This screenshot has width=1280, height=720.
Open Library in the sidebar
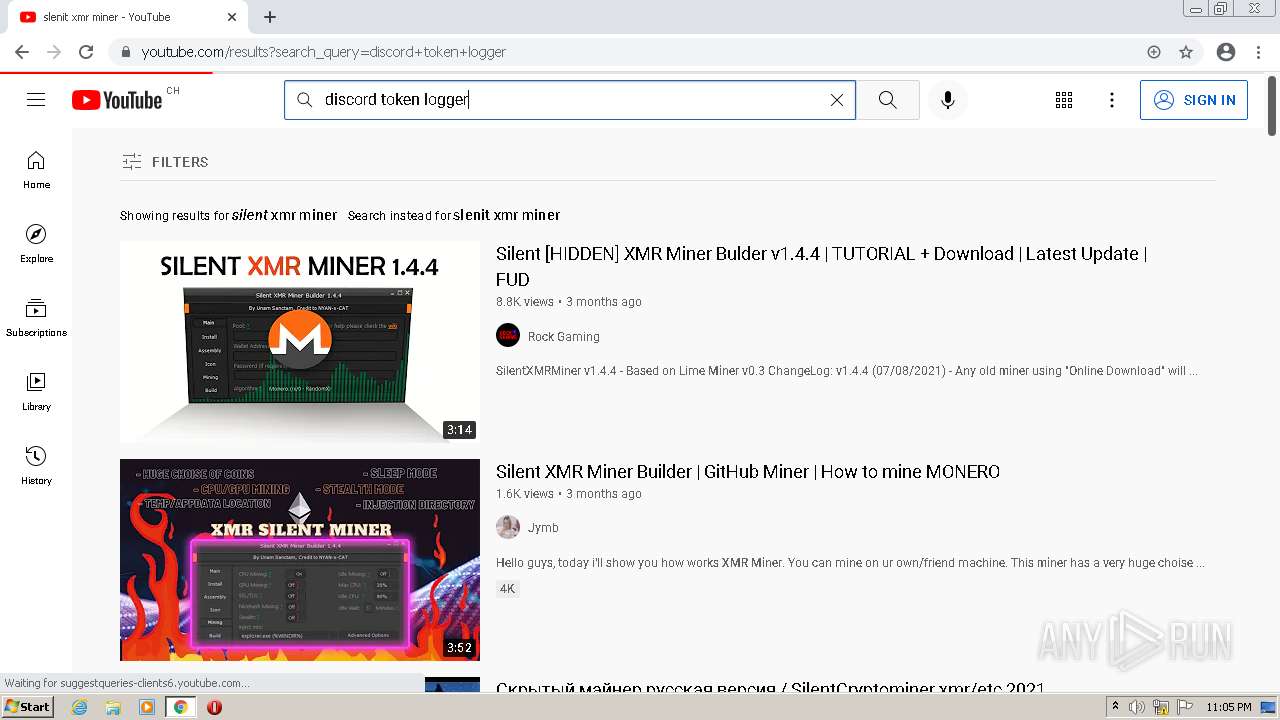pos(36,392)
